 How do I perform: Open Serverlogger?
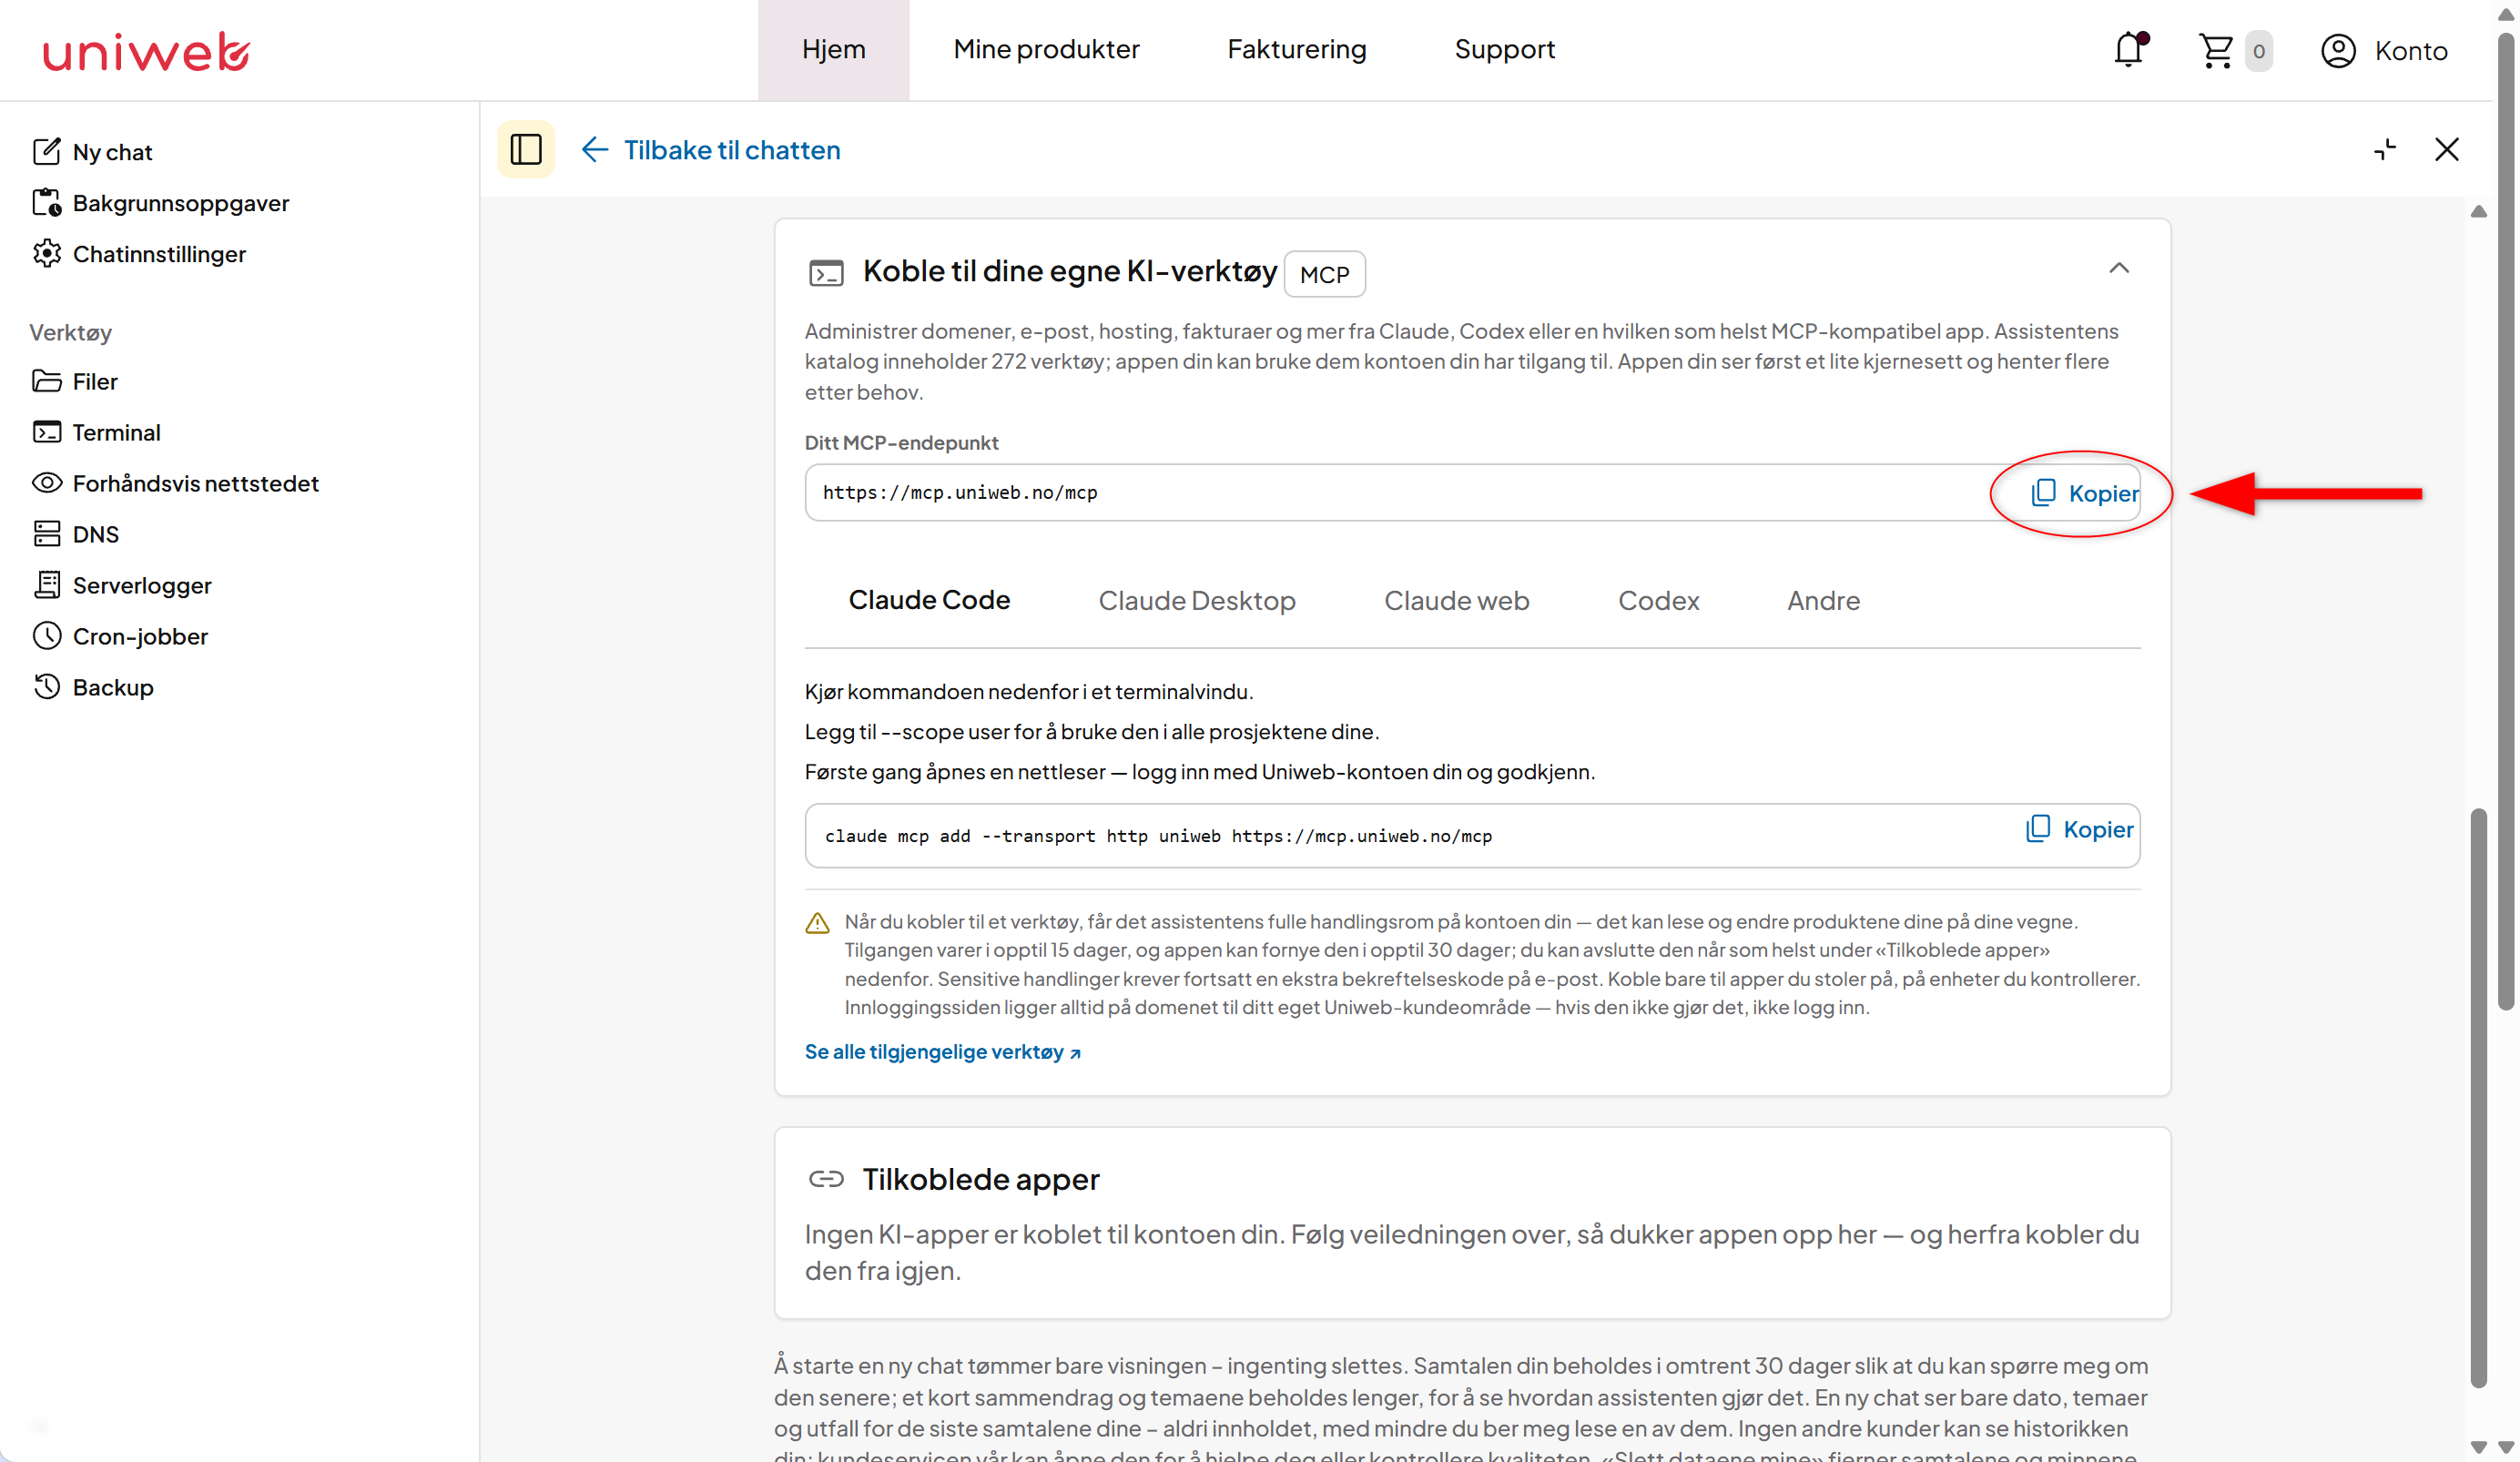tap(121, 585)
